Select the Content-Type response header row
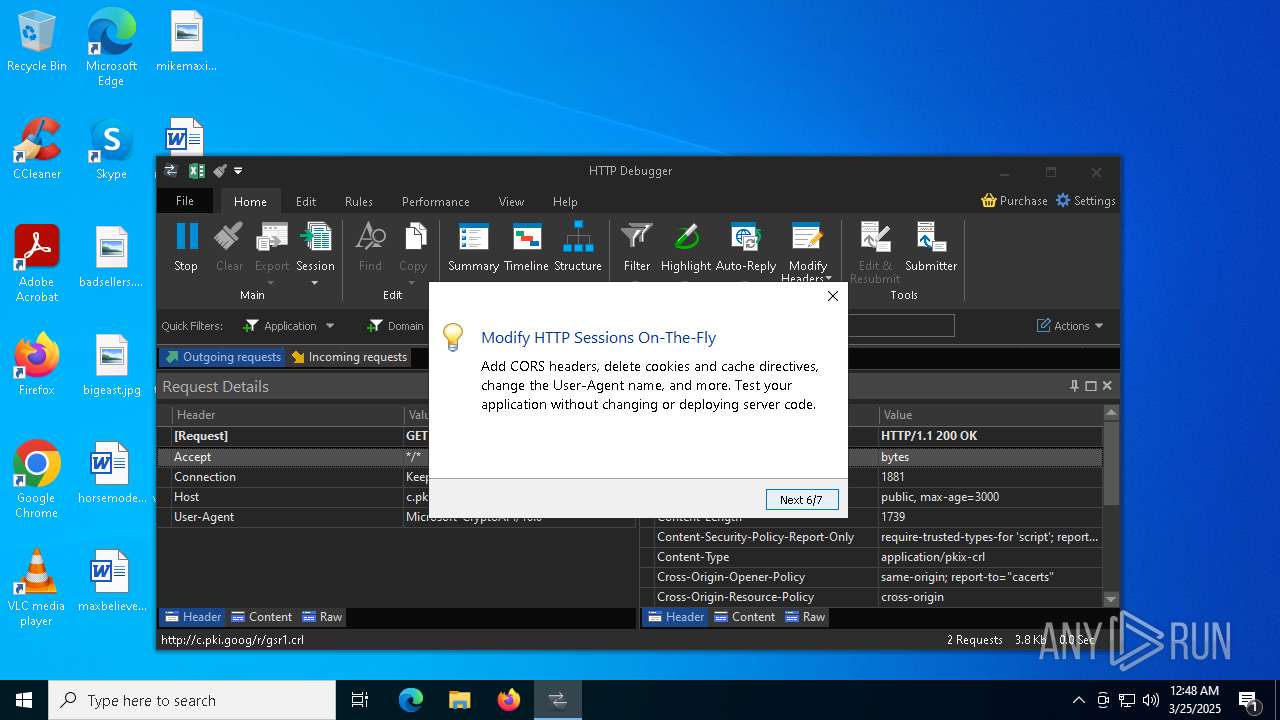 tap(872, 557)
